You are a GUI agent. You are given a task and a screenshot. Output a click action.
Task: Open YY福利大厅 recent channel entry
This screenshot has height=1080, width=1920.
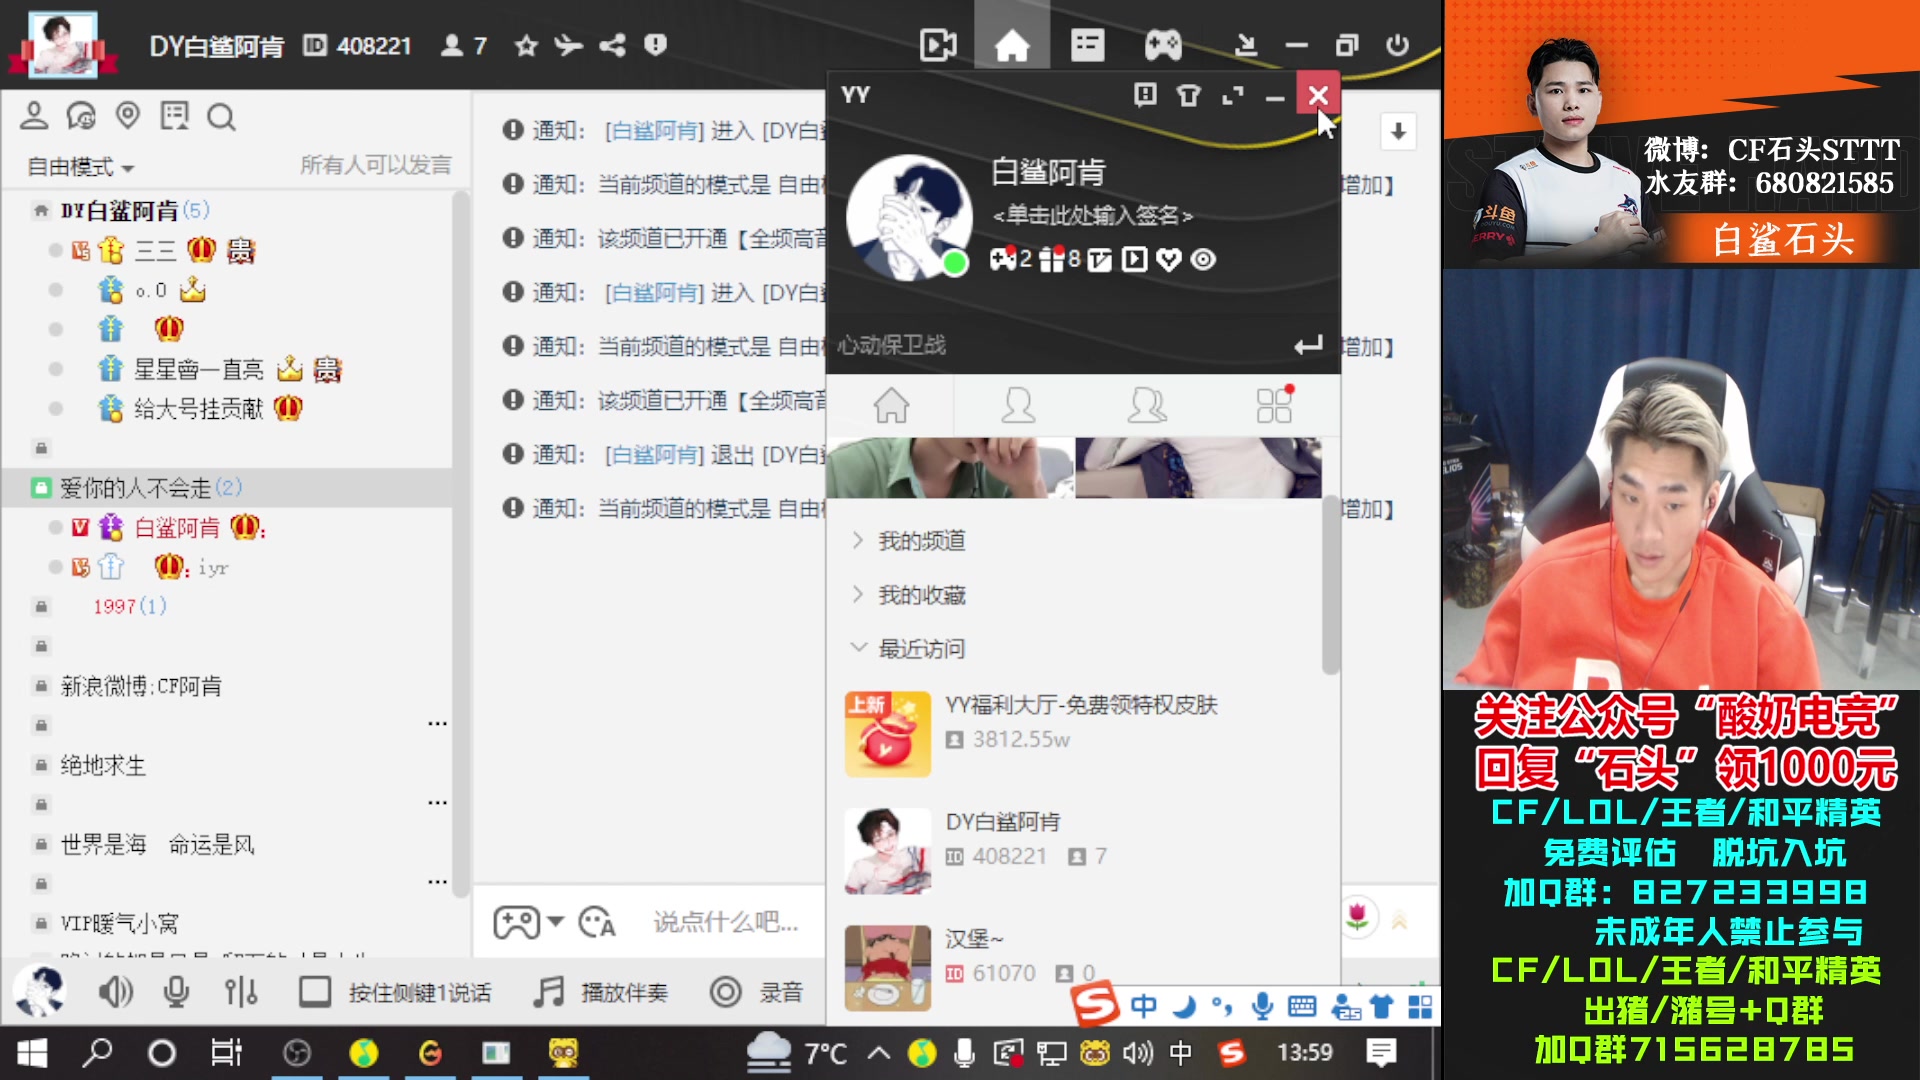[x=1080, y=733]
